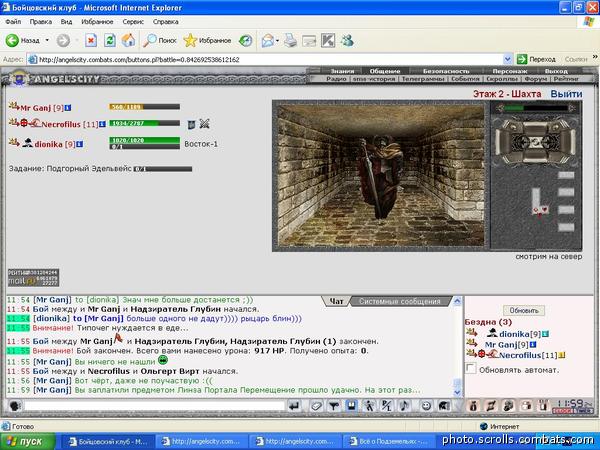This screenshot has width=600, height=450.
Task: Click the Messenger toolbar icon
Action: pyautogui.click(x=347, y=41)
